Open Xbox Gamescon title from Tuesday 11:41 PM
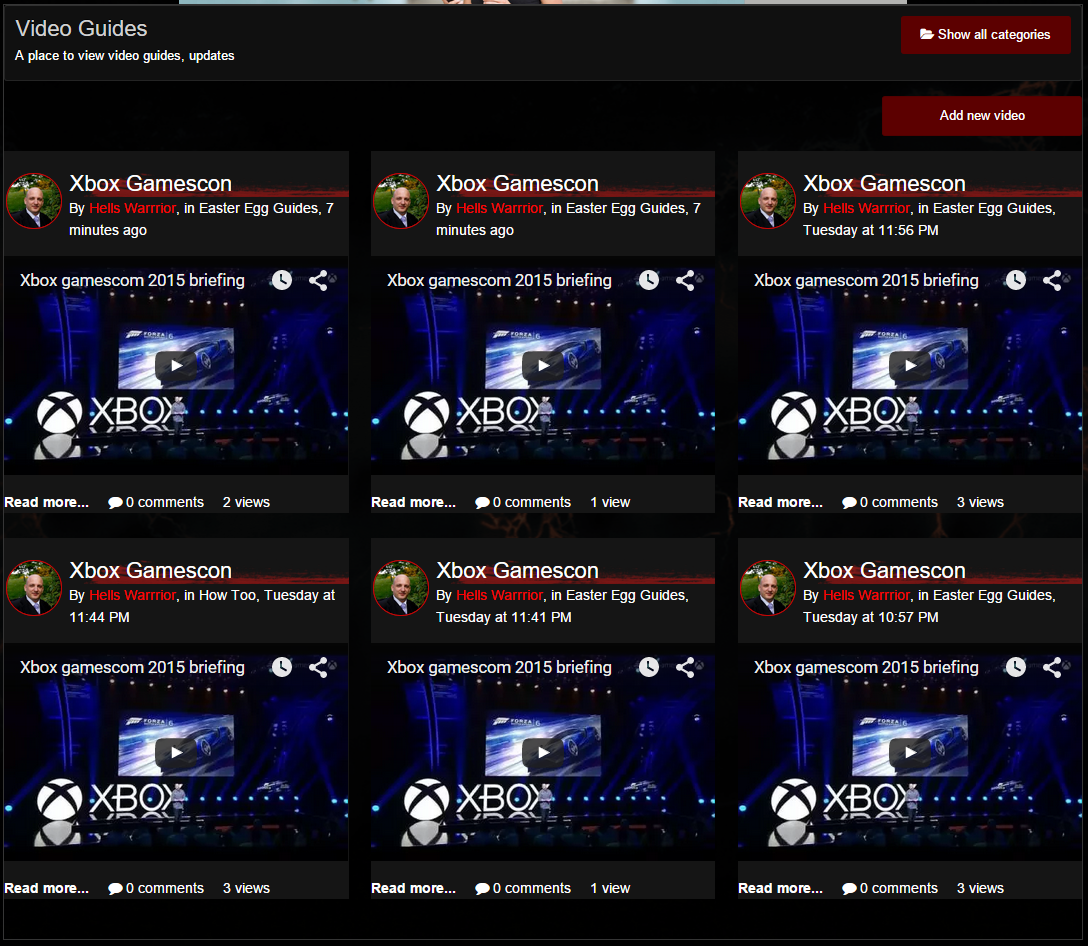The width and height of the screenshot is (1088, 946). [518, 571]
